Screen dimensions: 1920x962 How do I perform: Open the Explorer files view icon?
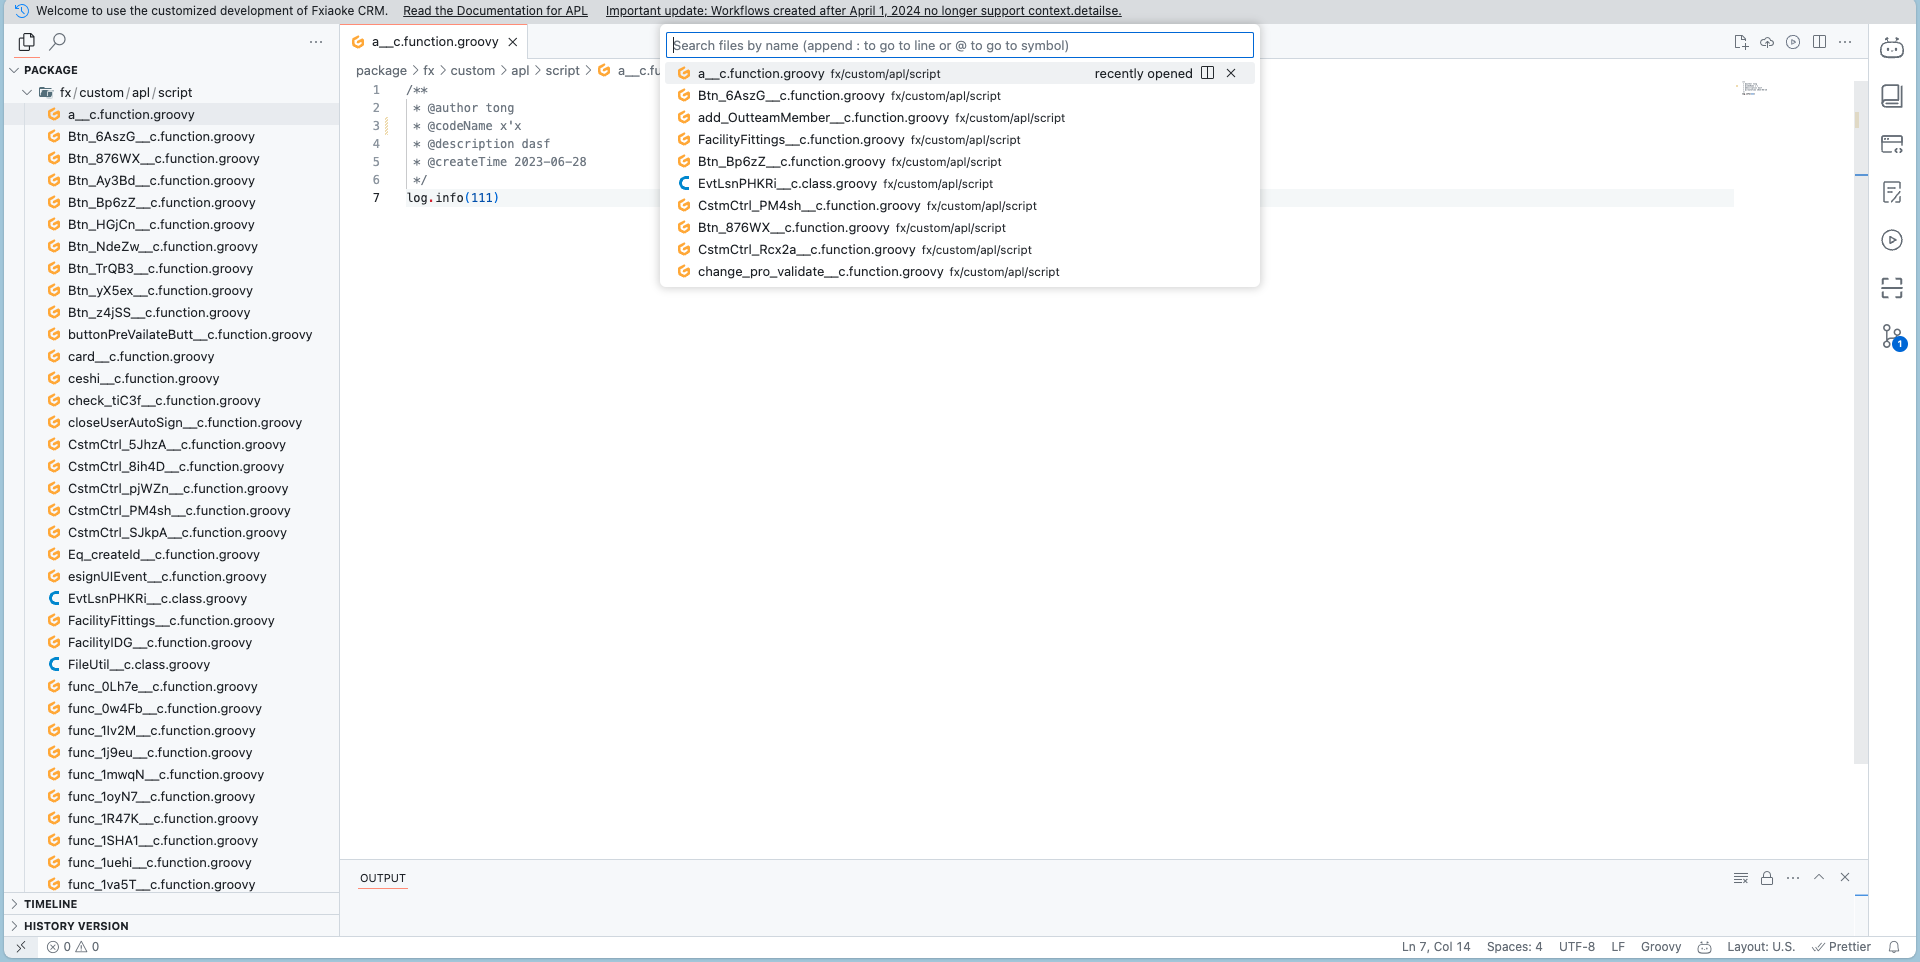click(27, 42)
